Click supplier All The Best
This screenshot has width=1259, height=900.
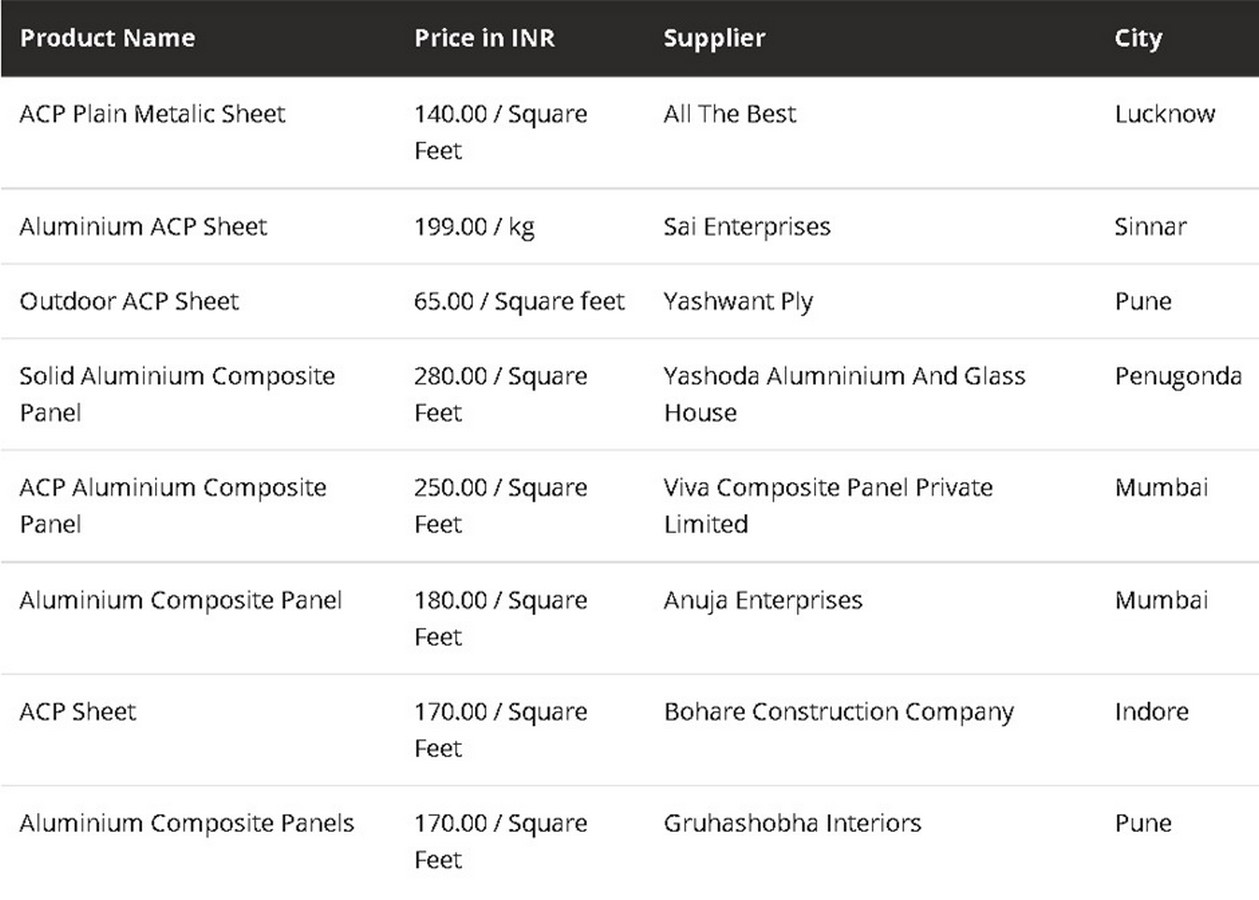click(730, 114)
